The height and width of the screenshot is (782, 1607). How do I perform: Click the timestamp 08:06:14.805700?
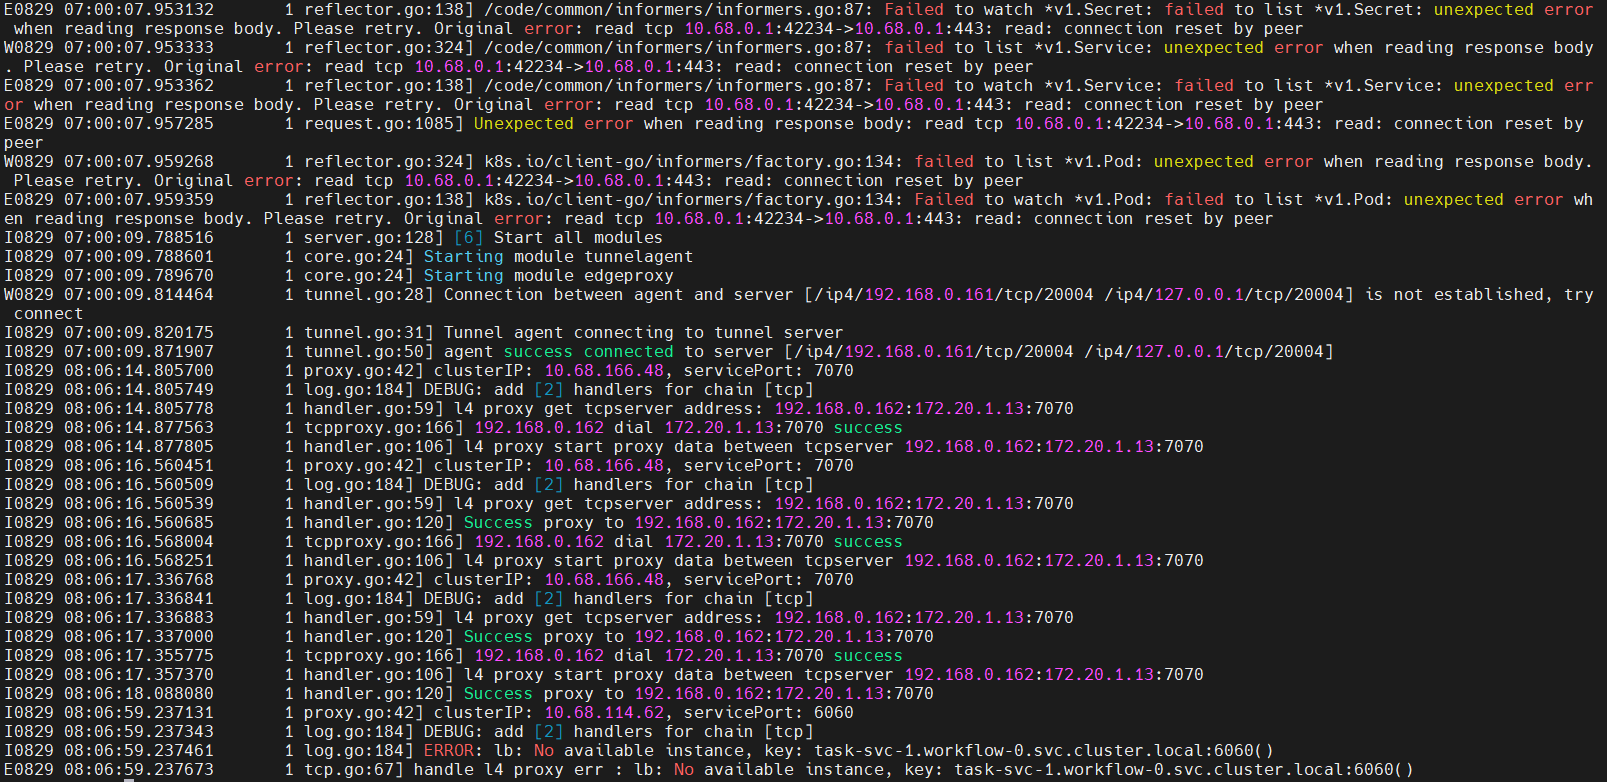pyautogui.click(x=139, y=371)
